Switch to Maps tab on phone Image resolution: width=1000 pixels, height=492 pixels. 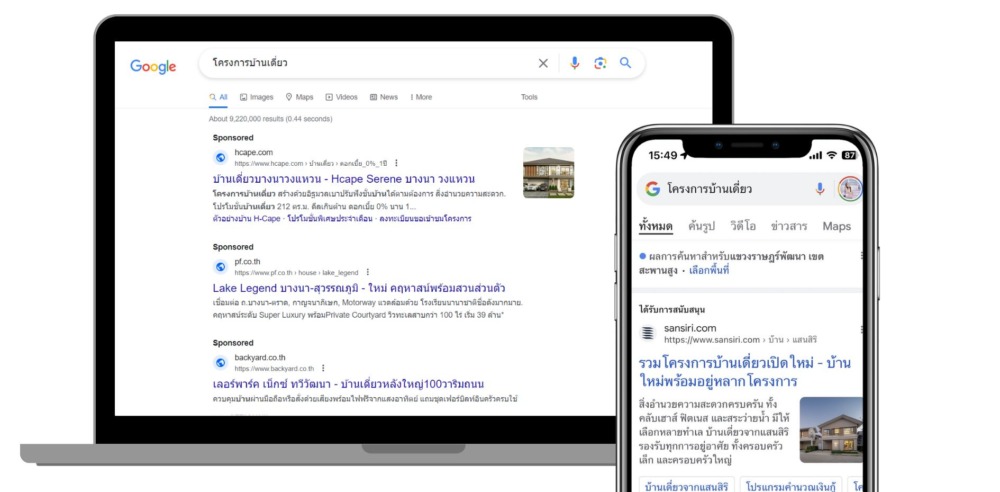tap(837, 226)
